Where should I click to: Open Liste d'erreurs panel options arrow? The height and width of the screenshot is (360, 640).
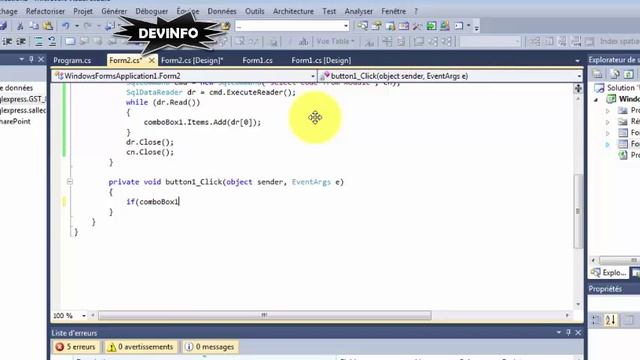558,333
